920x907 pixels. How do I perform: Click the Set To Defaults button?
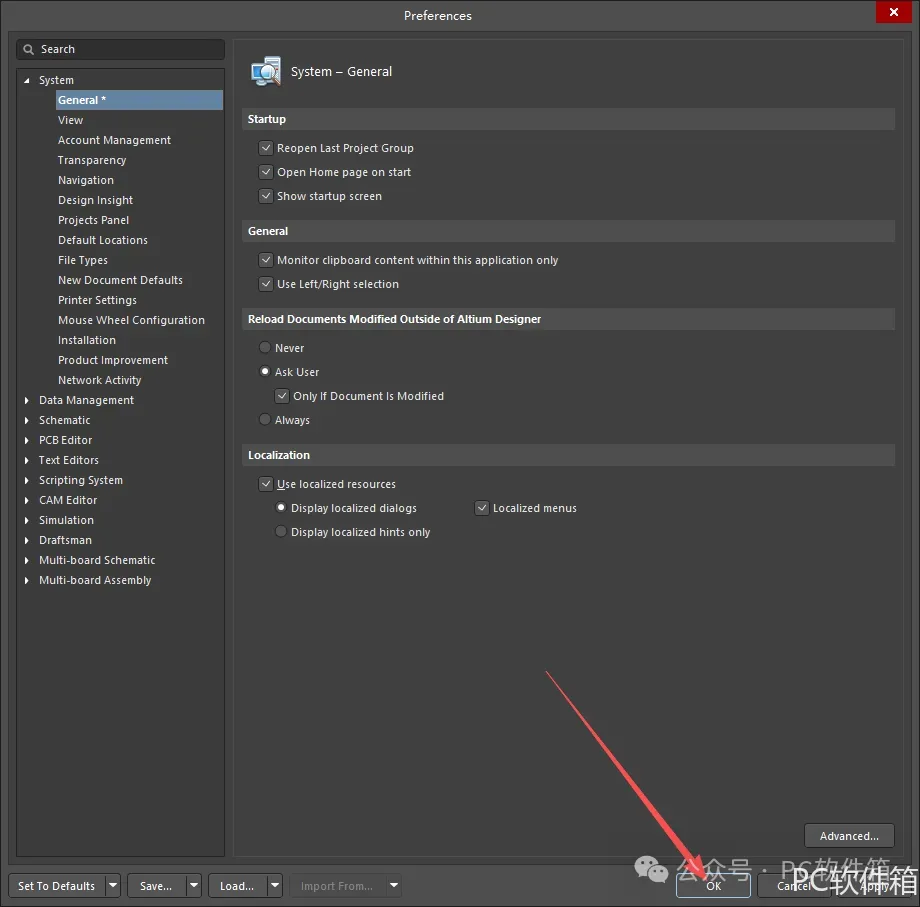tap(57, 885)
